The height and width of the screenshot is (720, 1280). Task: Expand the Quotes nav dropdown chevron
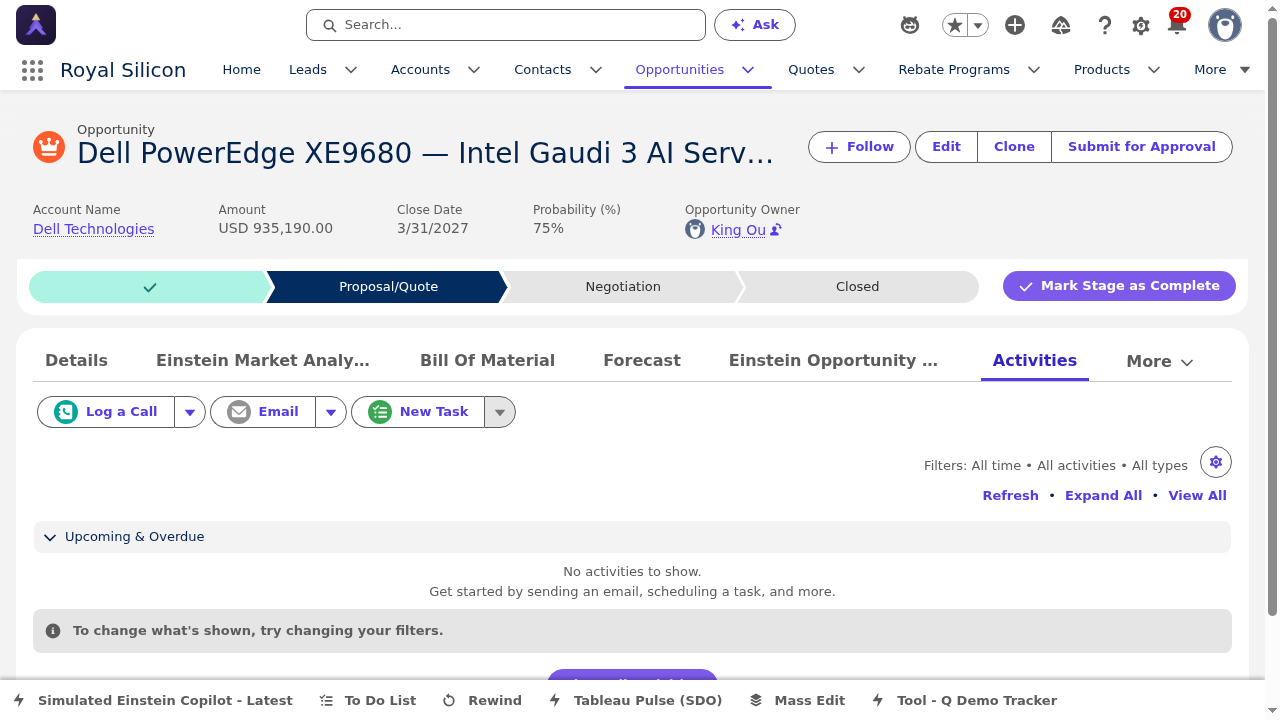click(858, 70)
